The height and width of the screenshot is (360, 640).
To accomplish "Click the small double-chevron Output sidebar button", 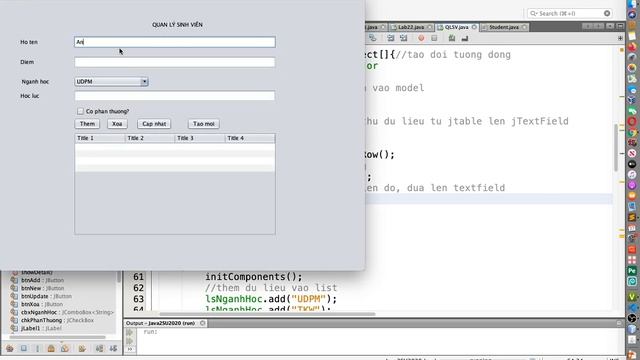I will (x=130, y=349).
